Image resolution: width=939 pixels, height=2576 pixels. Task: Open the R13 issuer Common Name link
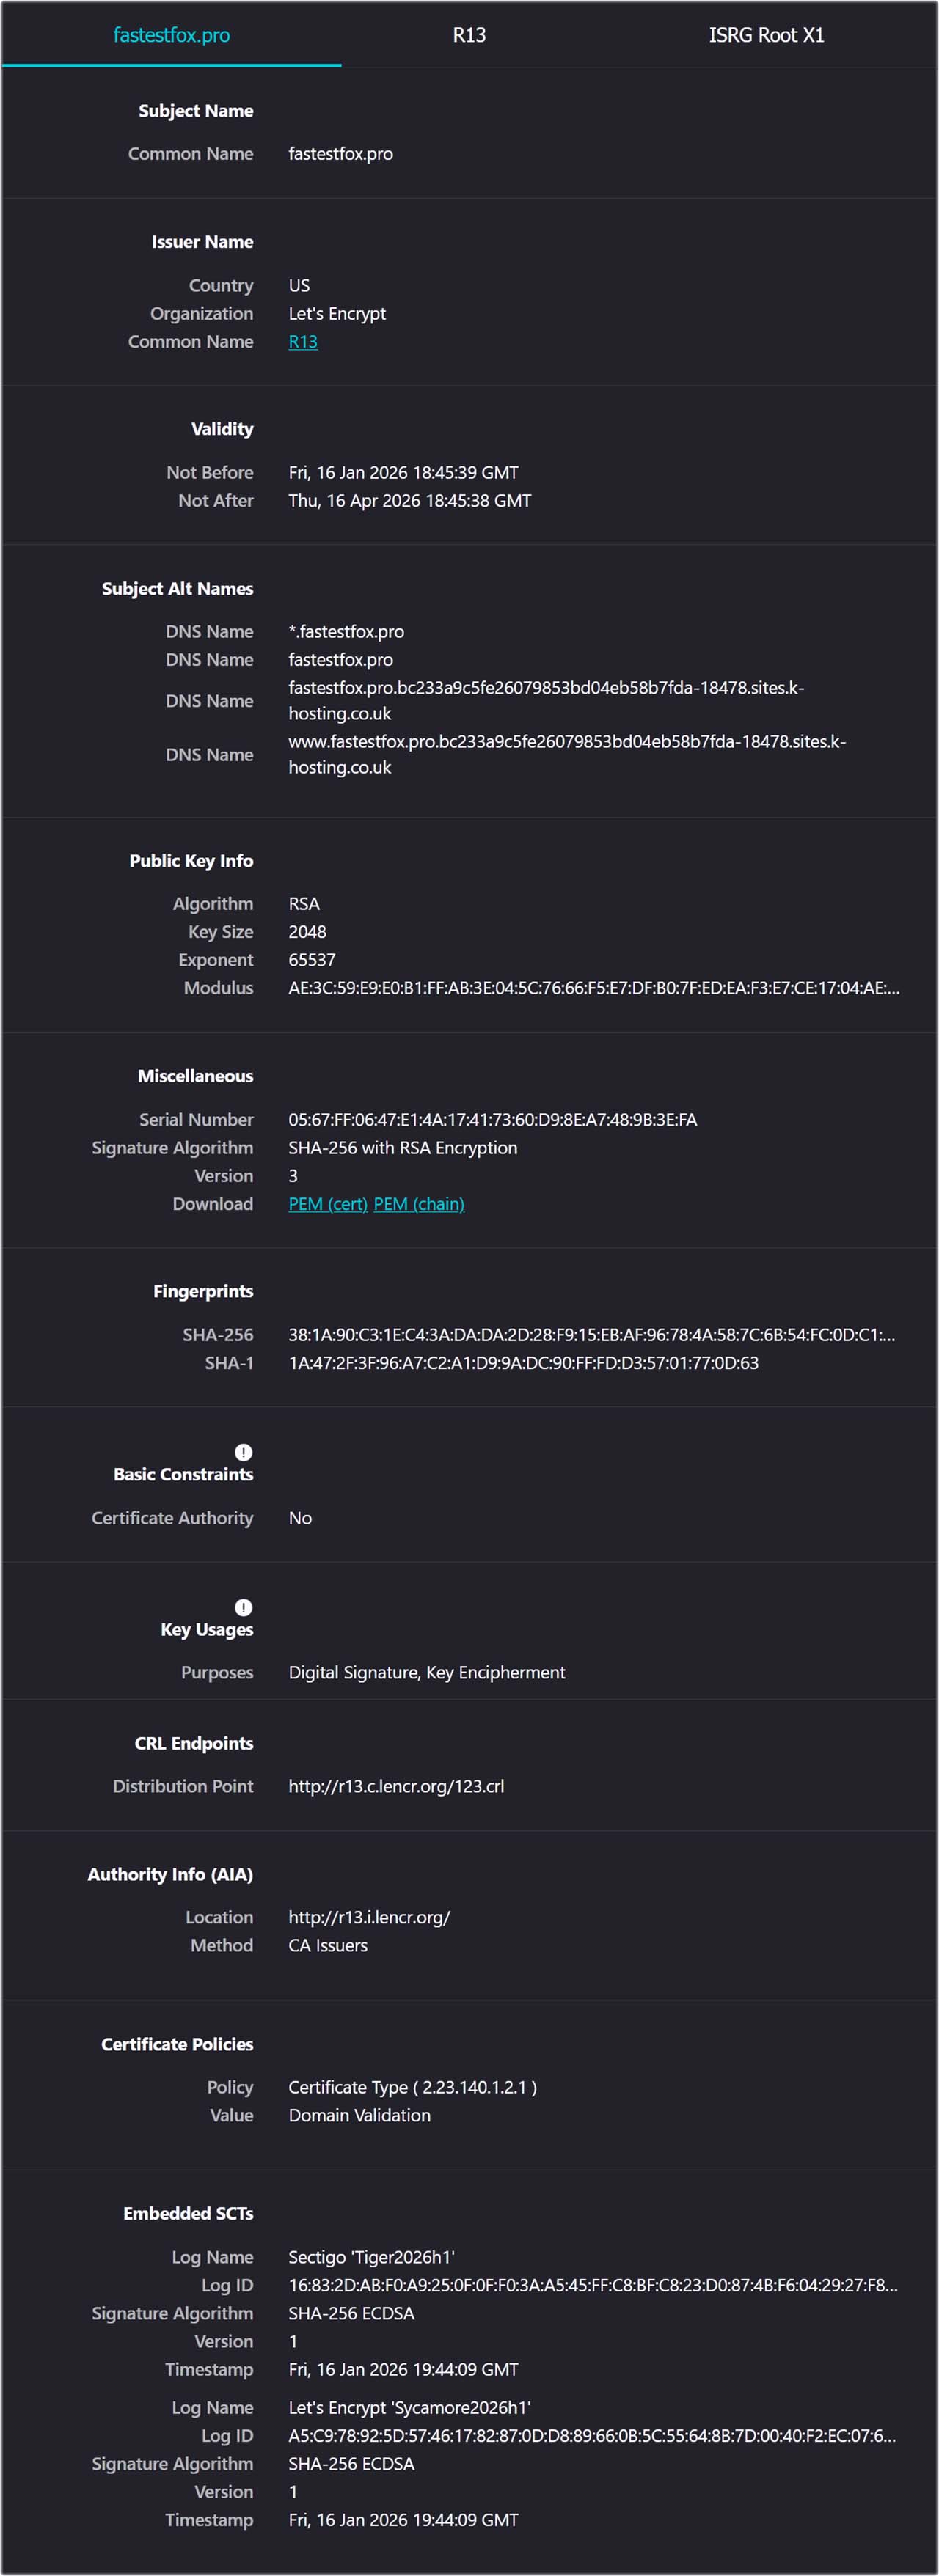pyautogui.click(x=303, y=341)
